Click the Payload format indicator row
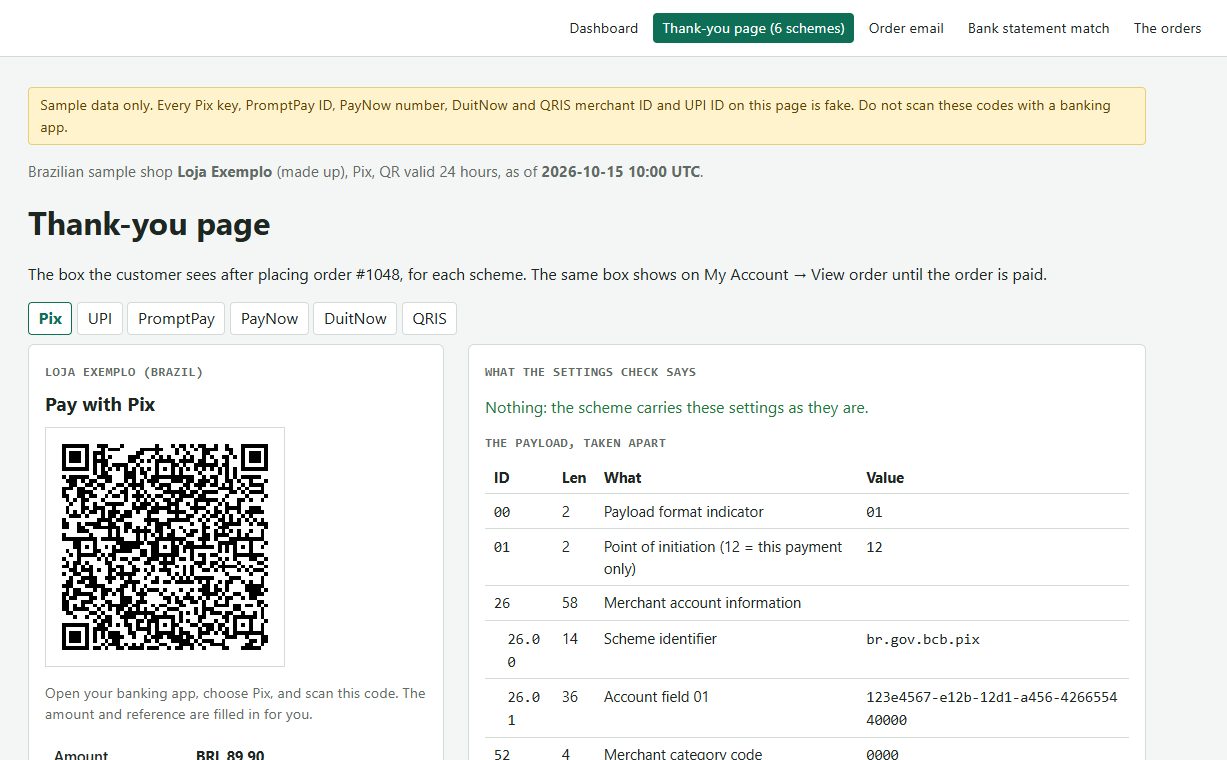 point(807,512)
